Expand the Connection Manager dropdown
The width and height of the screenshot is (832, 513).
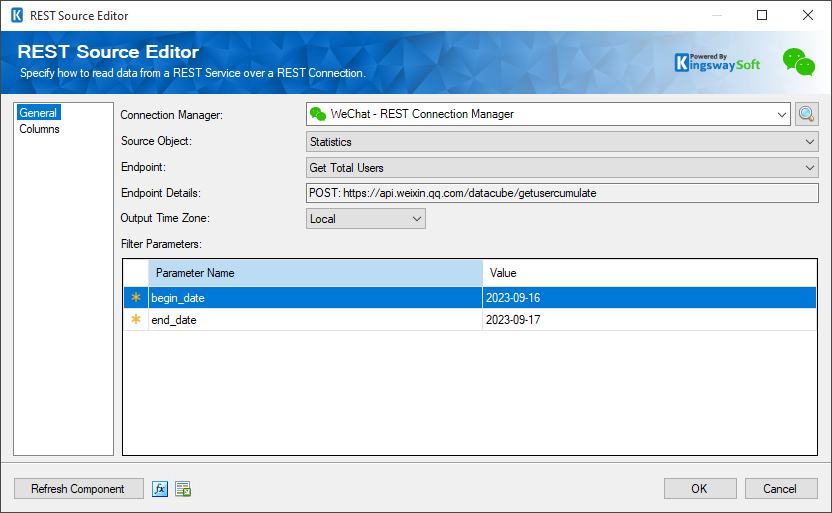pos(782,114)
